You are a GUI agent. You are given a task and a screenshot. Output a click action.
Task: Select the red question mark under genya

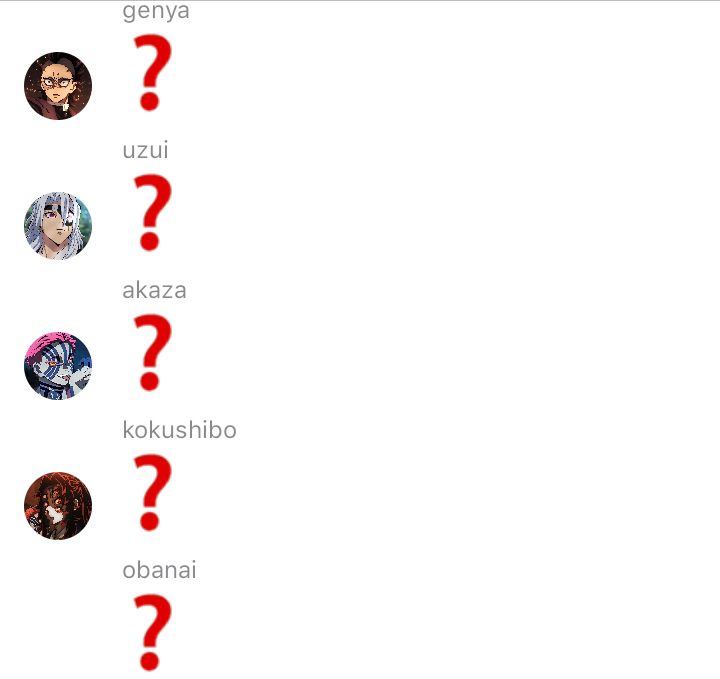152,73
